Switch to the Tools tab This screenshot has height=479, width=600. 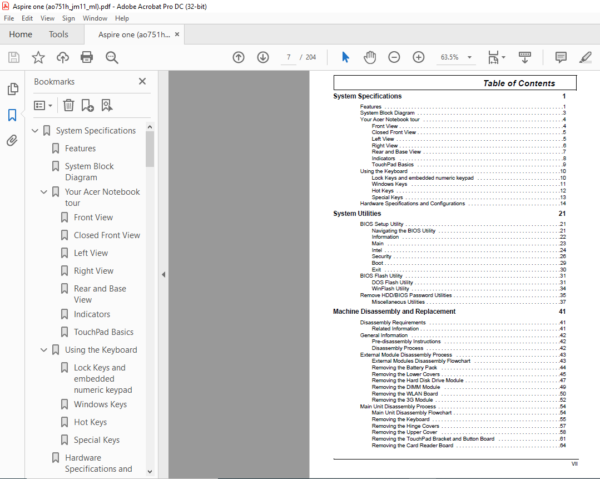(59, 34)
